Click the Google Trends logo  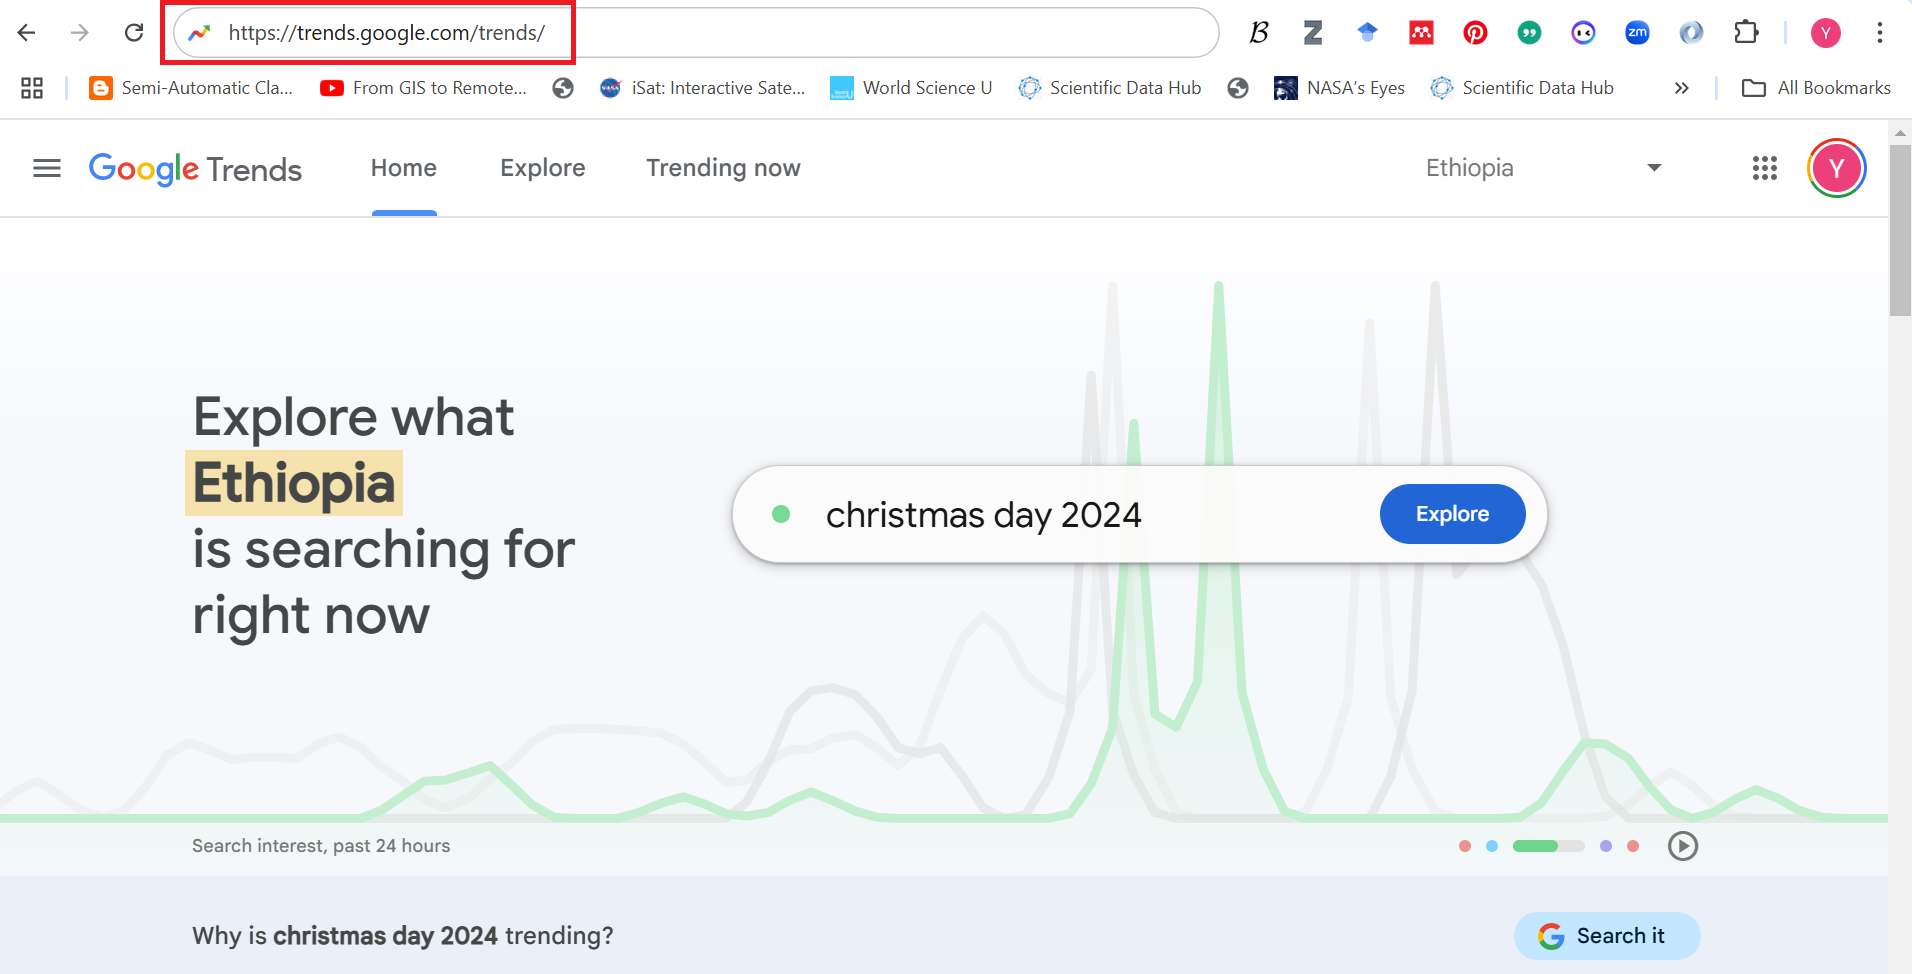tap(195, 169)
